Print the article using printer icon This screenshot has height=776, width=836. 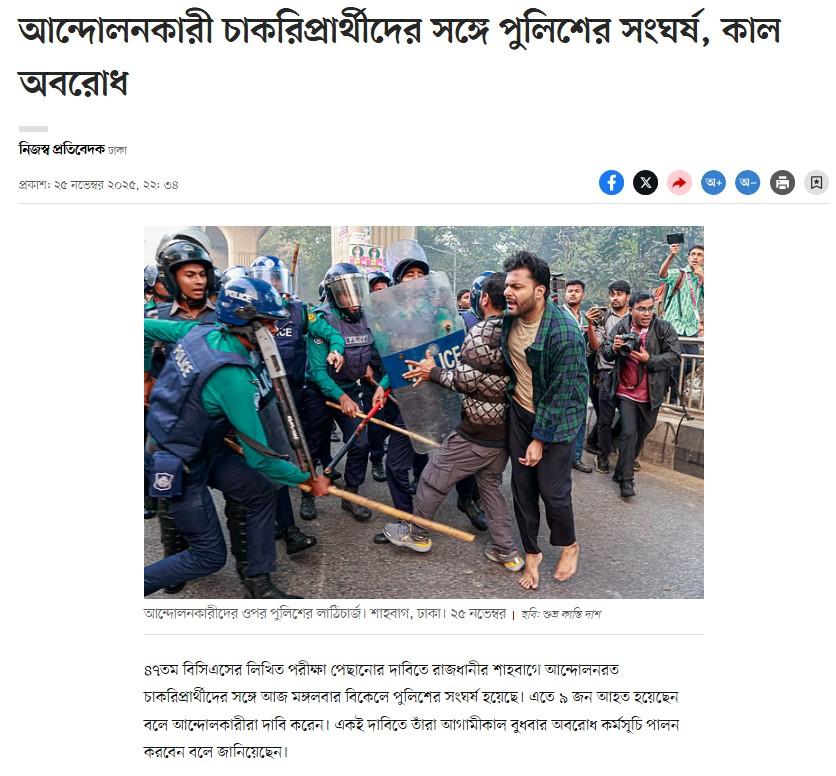pos(782,183)
